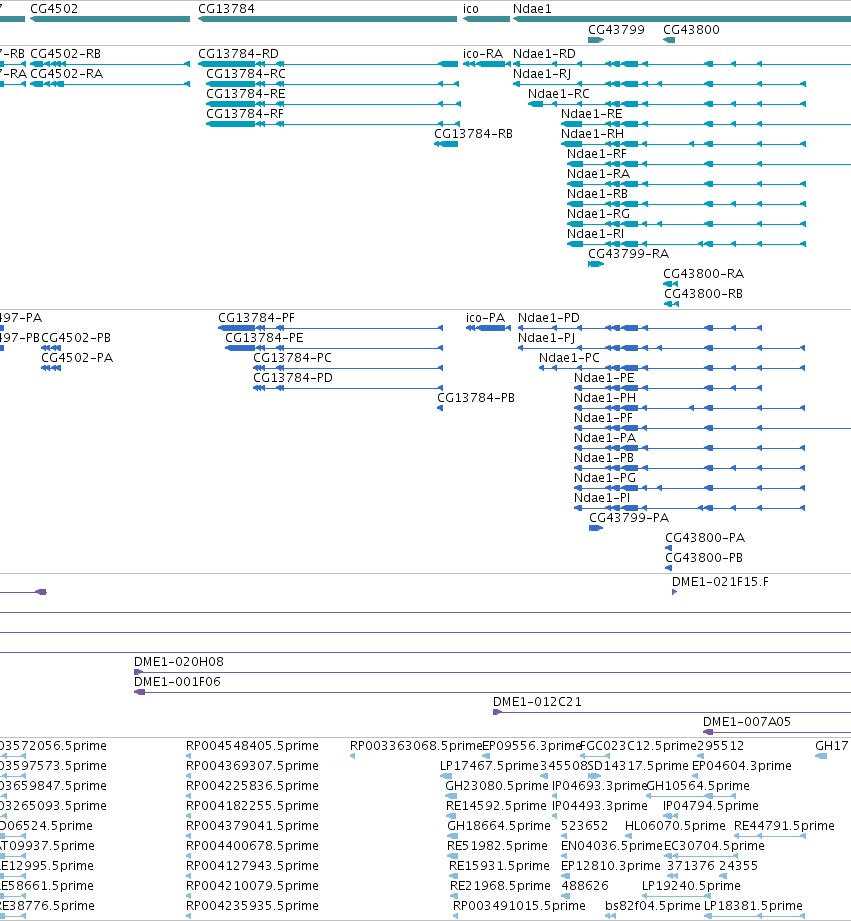Select the CG43800 gene label
The height and width of the screenshot is (921, 851).
(x=691, y=29)
